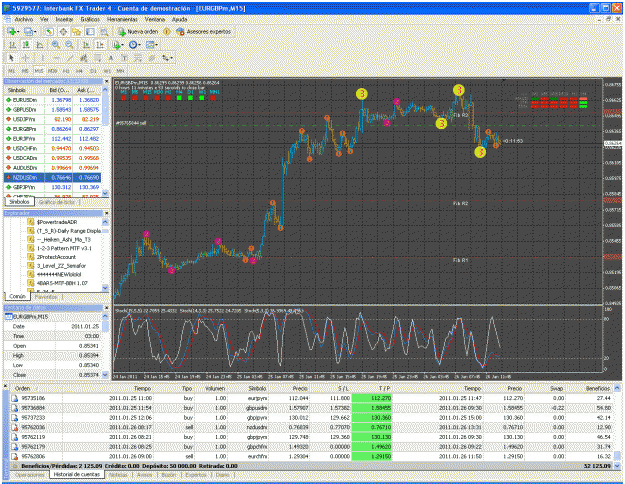Click the Nueva orden button
625x484 pixels.
point(138,31)
